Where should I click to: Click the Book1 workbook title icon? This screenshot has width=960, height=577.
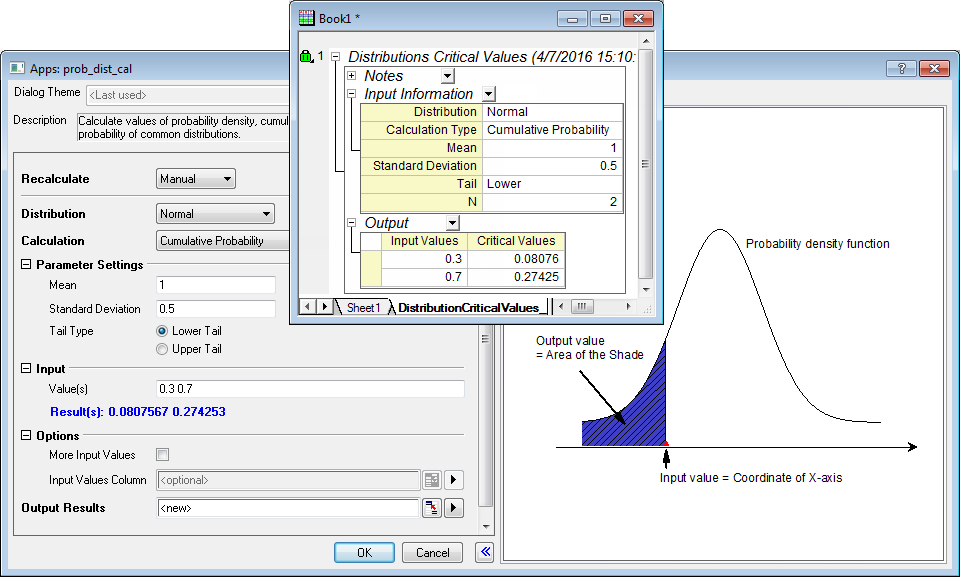pyautogui.click(x=307, y=19)
